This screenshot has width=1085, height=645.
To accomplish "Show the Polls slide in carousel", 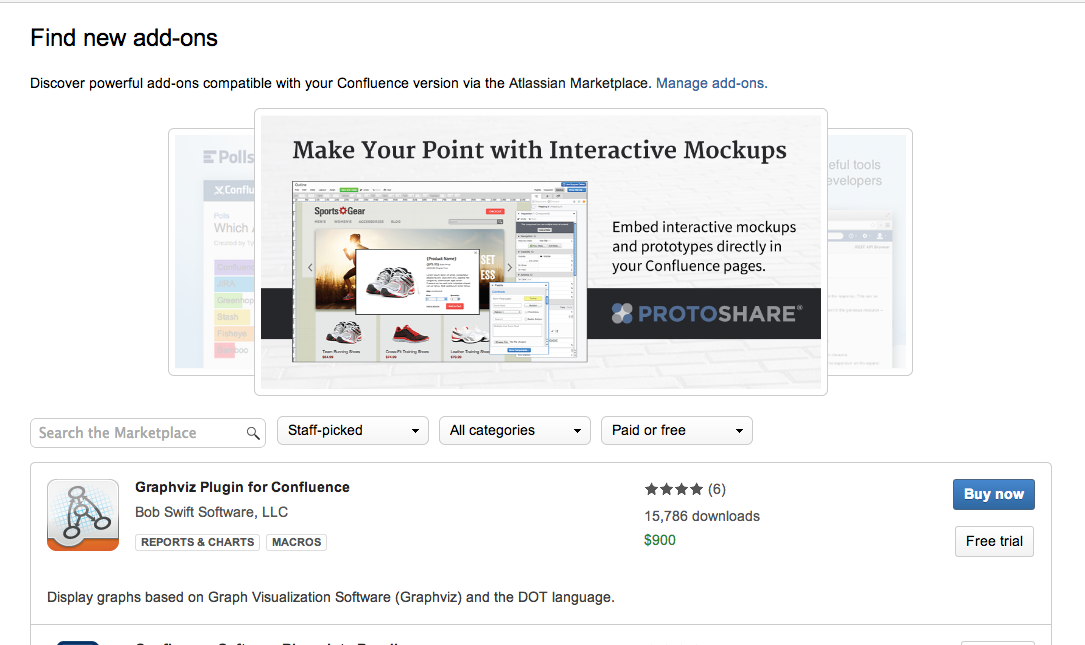I will coord(211,250).
